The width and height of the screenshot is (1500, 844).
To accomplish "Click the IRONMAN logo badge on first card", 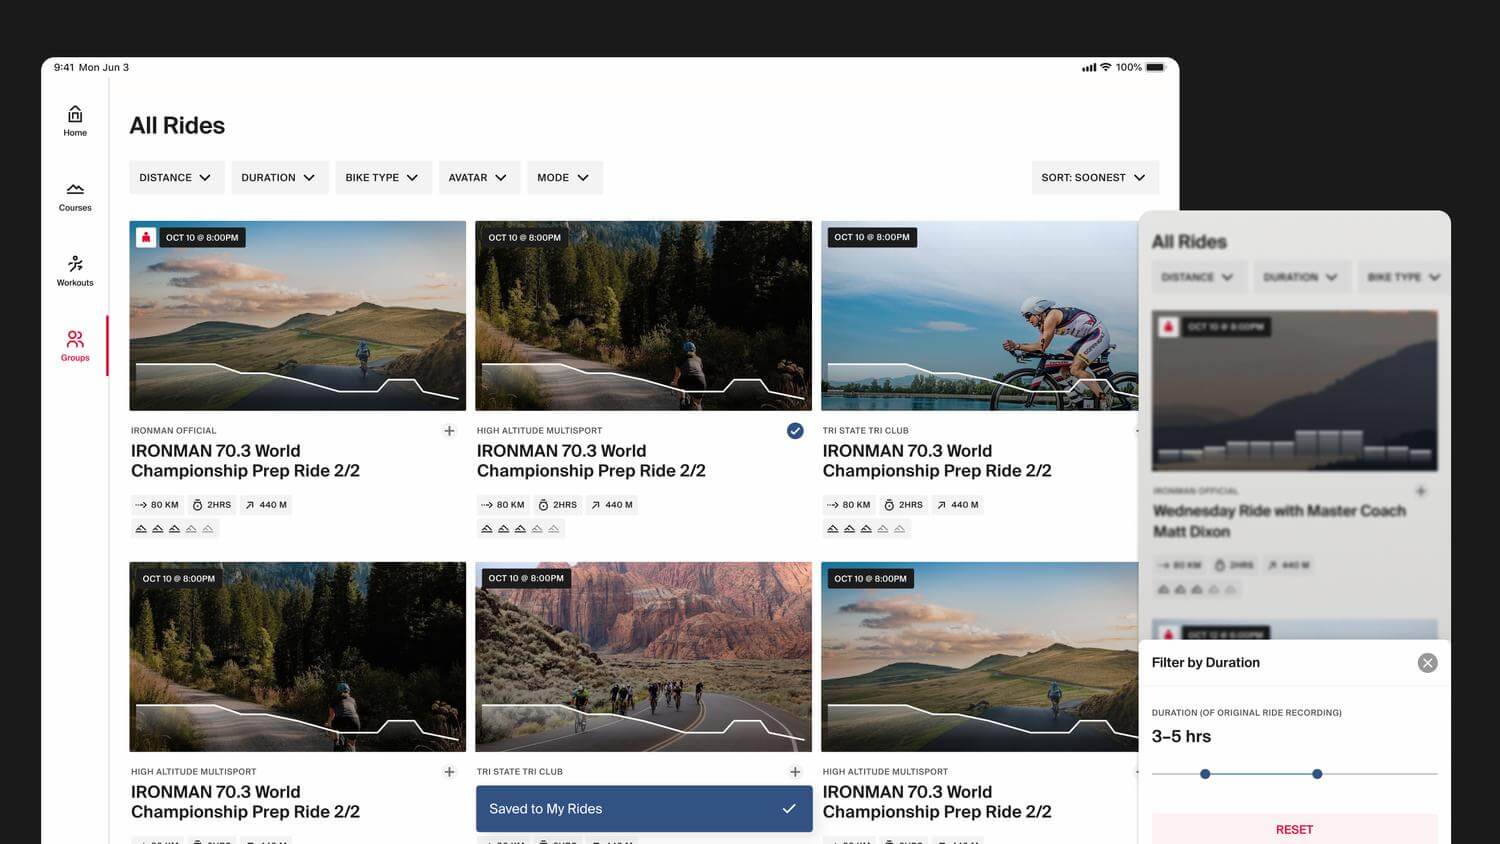I will (x=146, y=238).
